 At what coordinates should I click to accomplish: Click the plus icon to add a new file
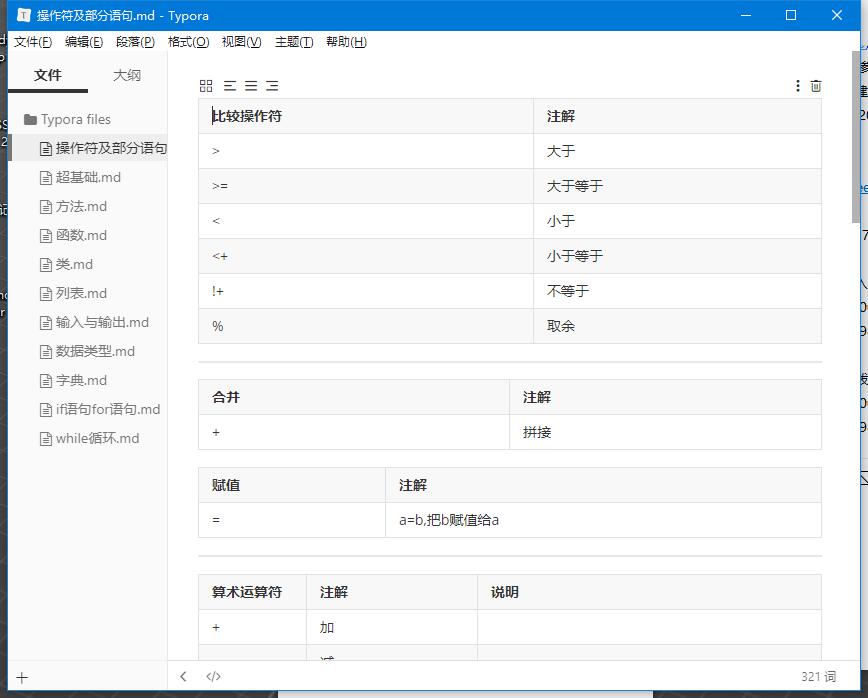(x=22, y=678)
